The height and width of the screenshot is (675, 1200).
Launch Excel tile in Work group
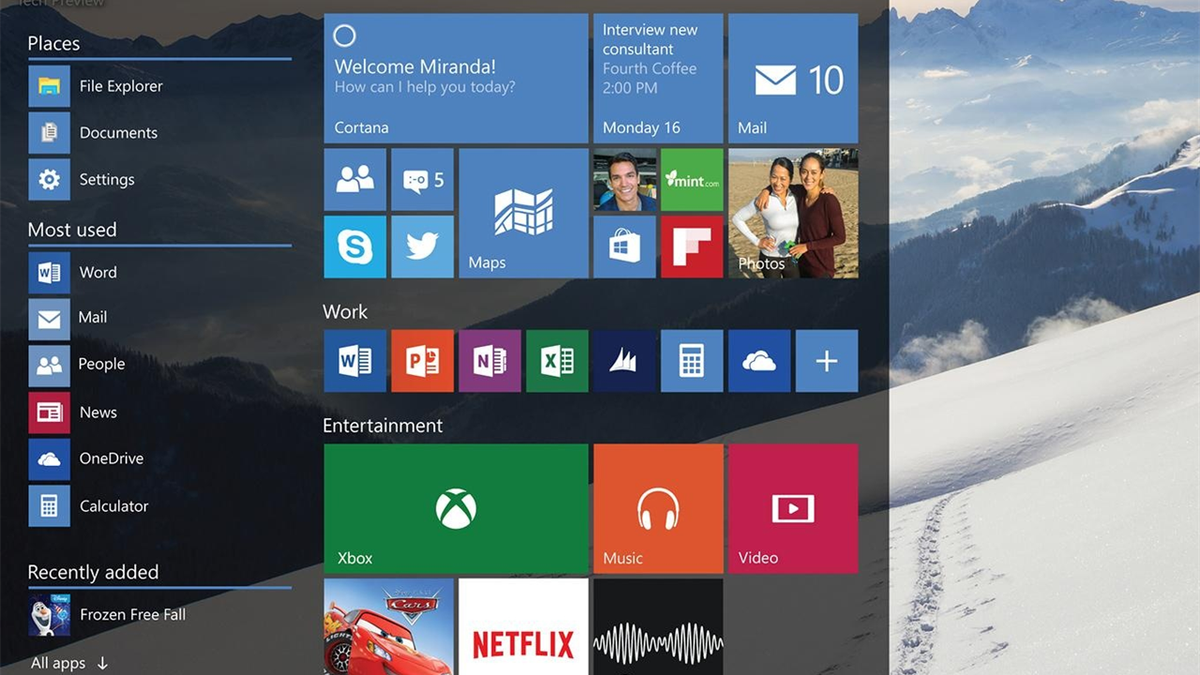(557, 361)
